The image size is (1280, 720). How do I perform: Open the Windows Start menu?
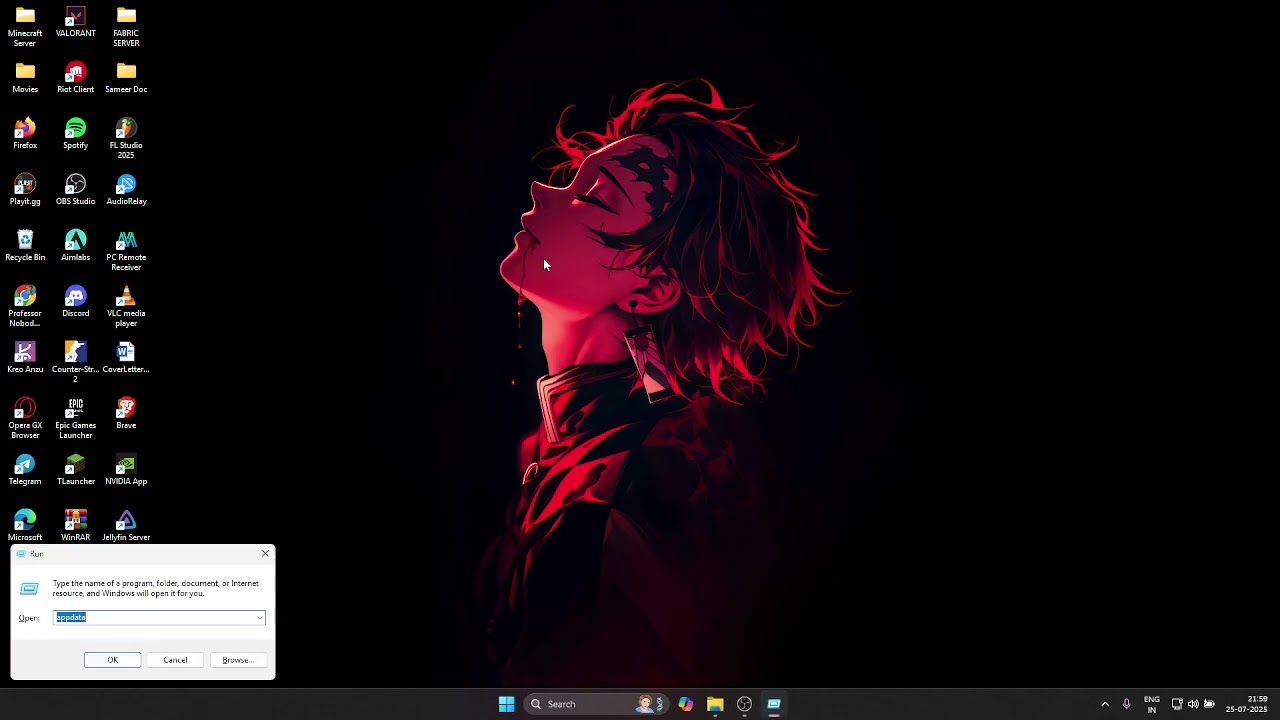tap(506, 704)
